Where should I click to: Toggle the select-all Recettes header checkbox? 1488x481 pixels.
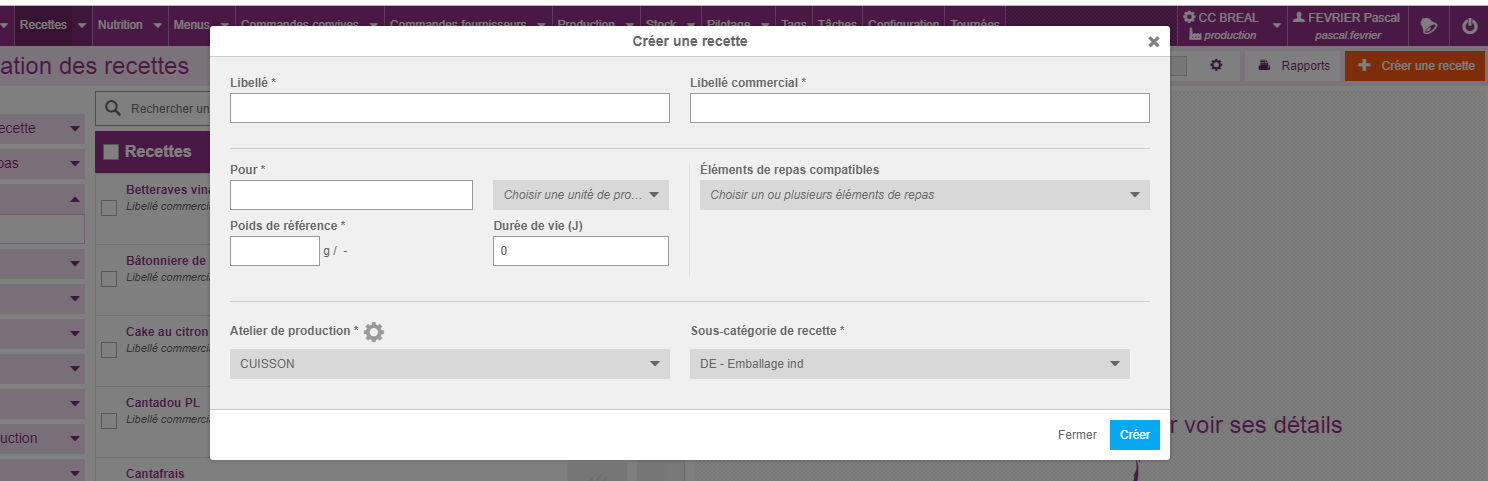point(111,152)
